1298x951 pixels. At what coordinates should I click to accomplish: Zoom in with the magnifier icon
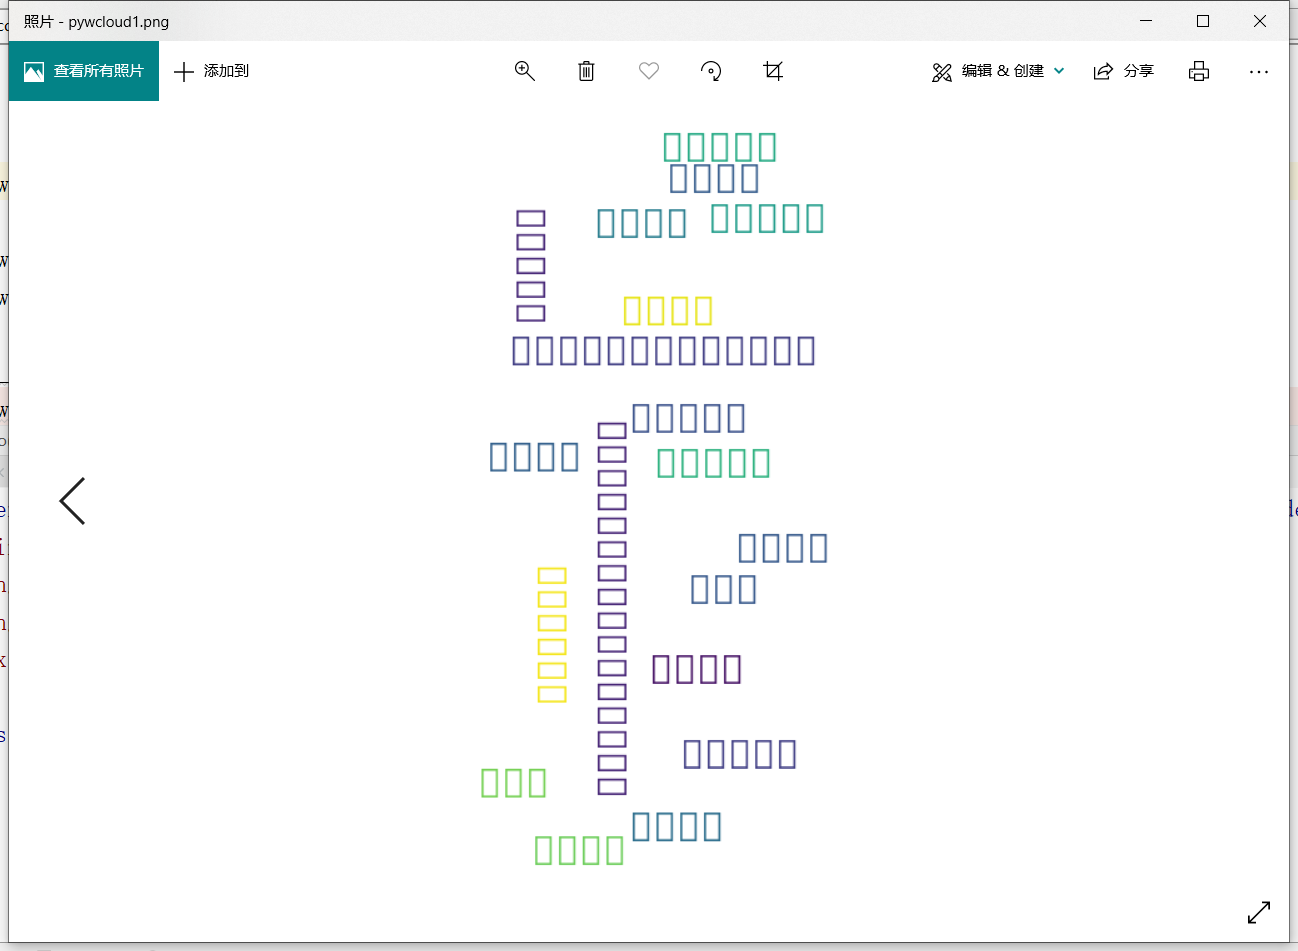524,71
